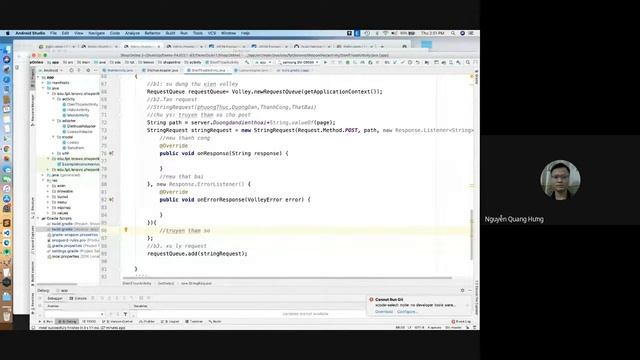Click the Wi-Fi status icon
Viewport: 640px width, 360px height.
(385, 33)
